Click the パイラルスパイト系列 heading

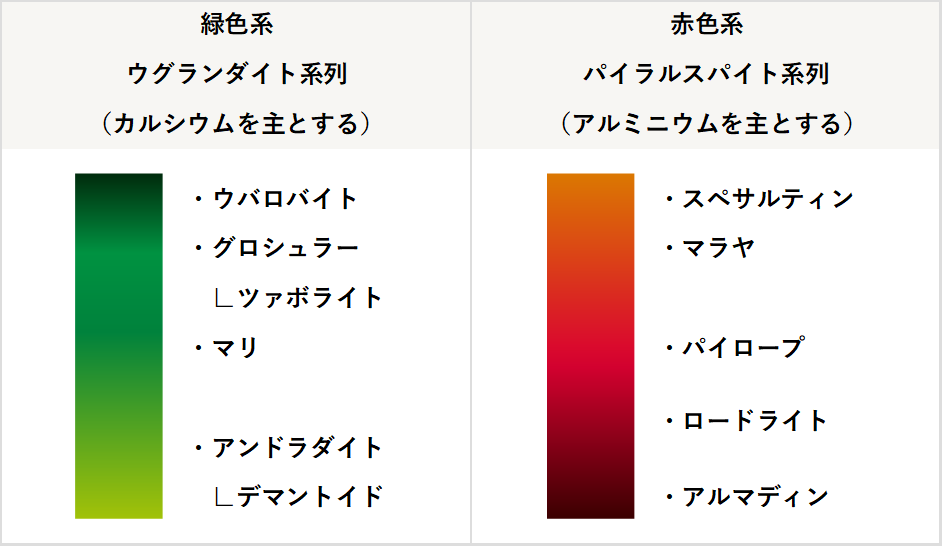pos(707,75)
